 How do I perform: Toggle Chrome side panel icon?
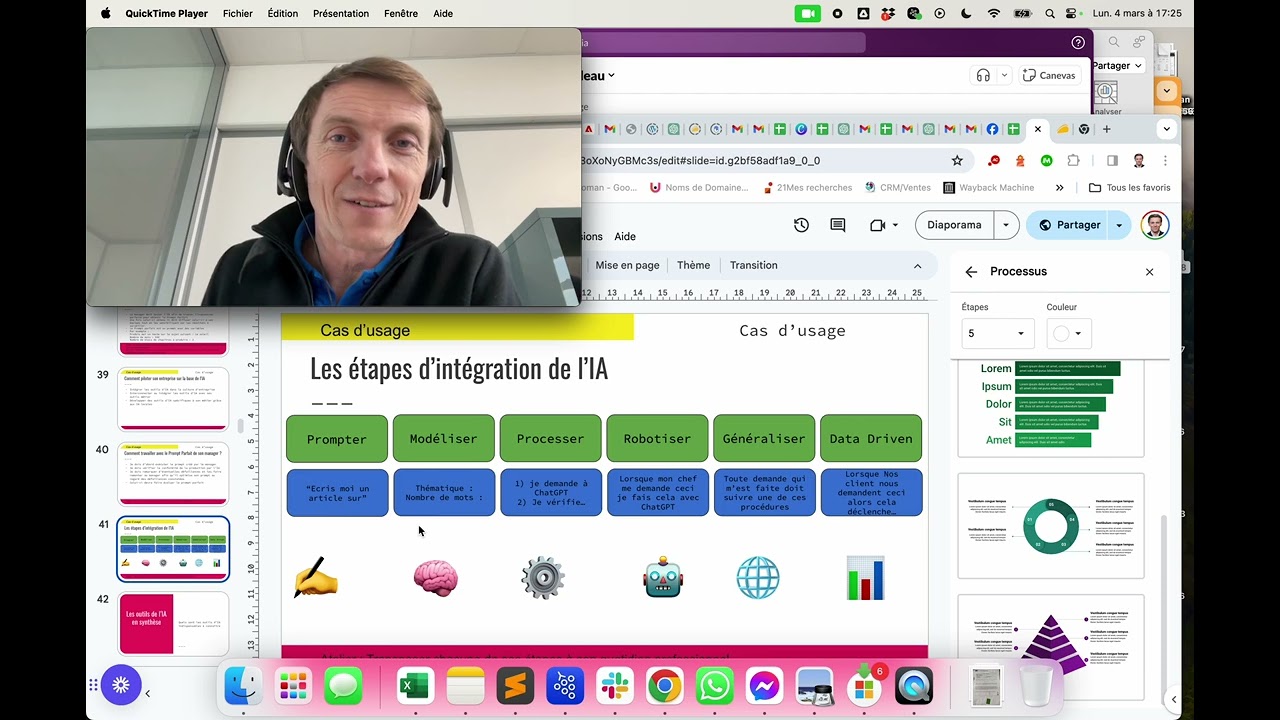click(1112, 160)
